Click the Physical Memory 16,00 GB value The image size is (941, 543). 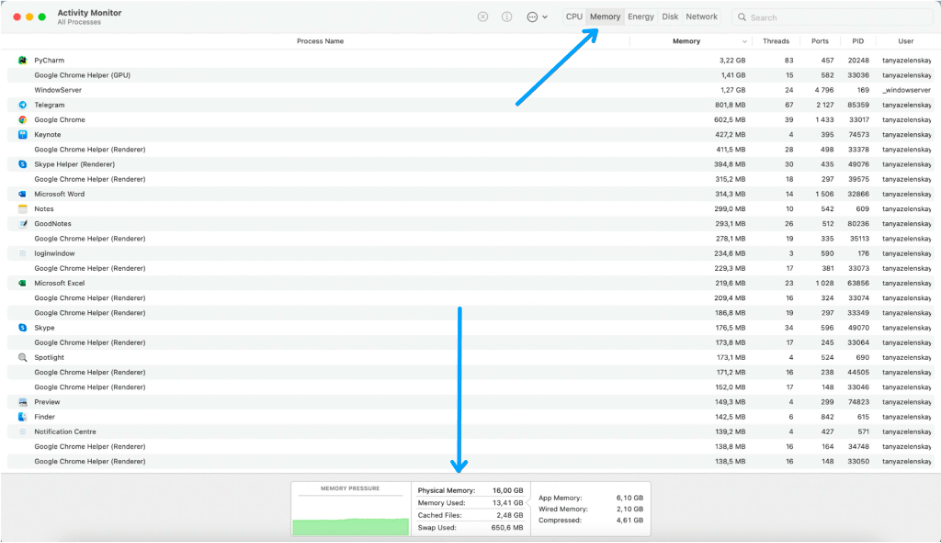pyautogui.click(x=508, y=490)
